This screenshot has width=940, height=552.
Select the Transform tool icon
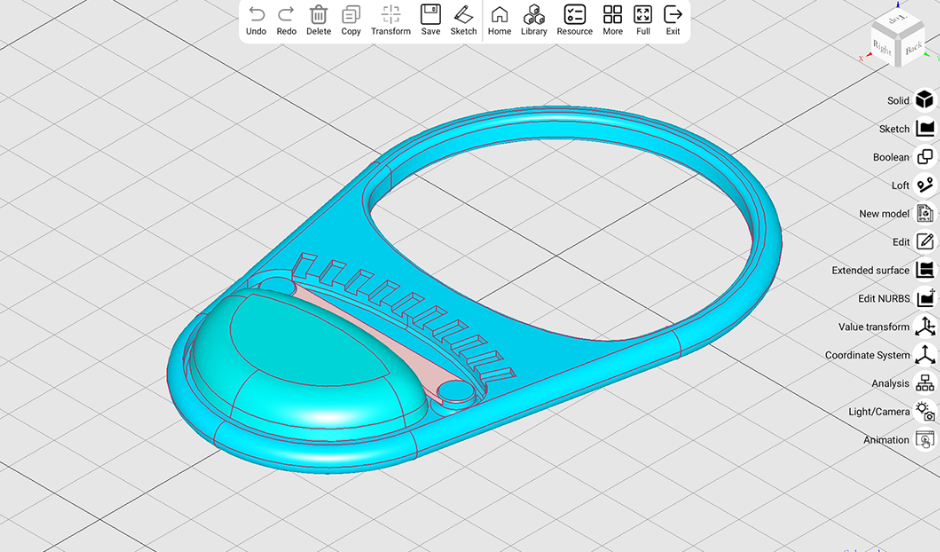click(x=391, y=14)
